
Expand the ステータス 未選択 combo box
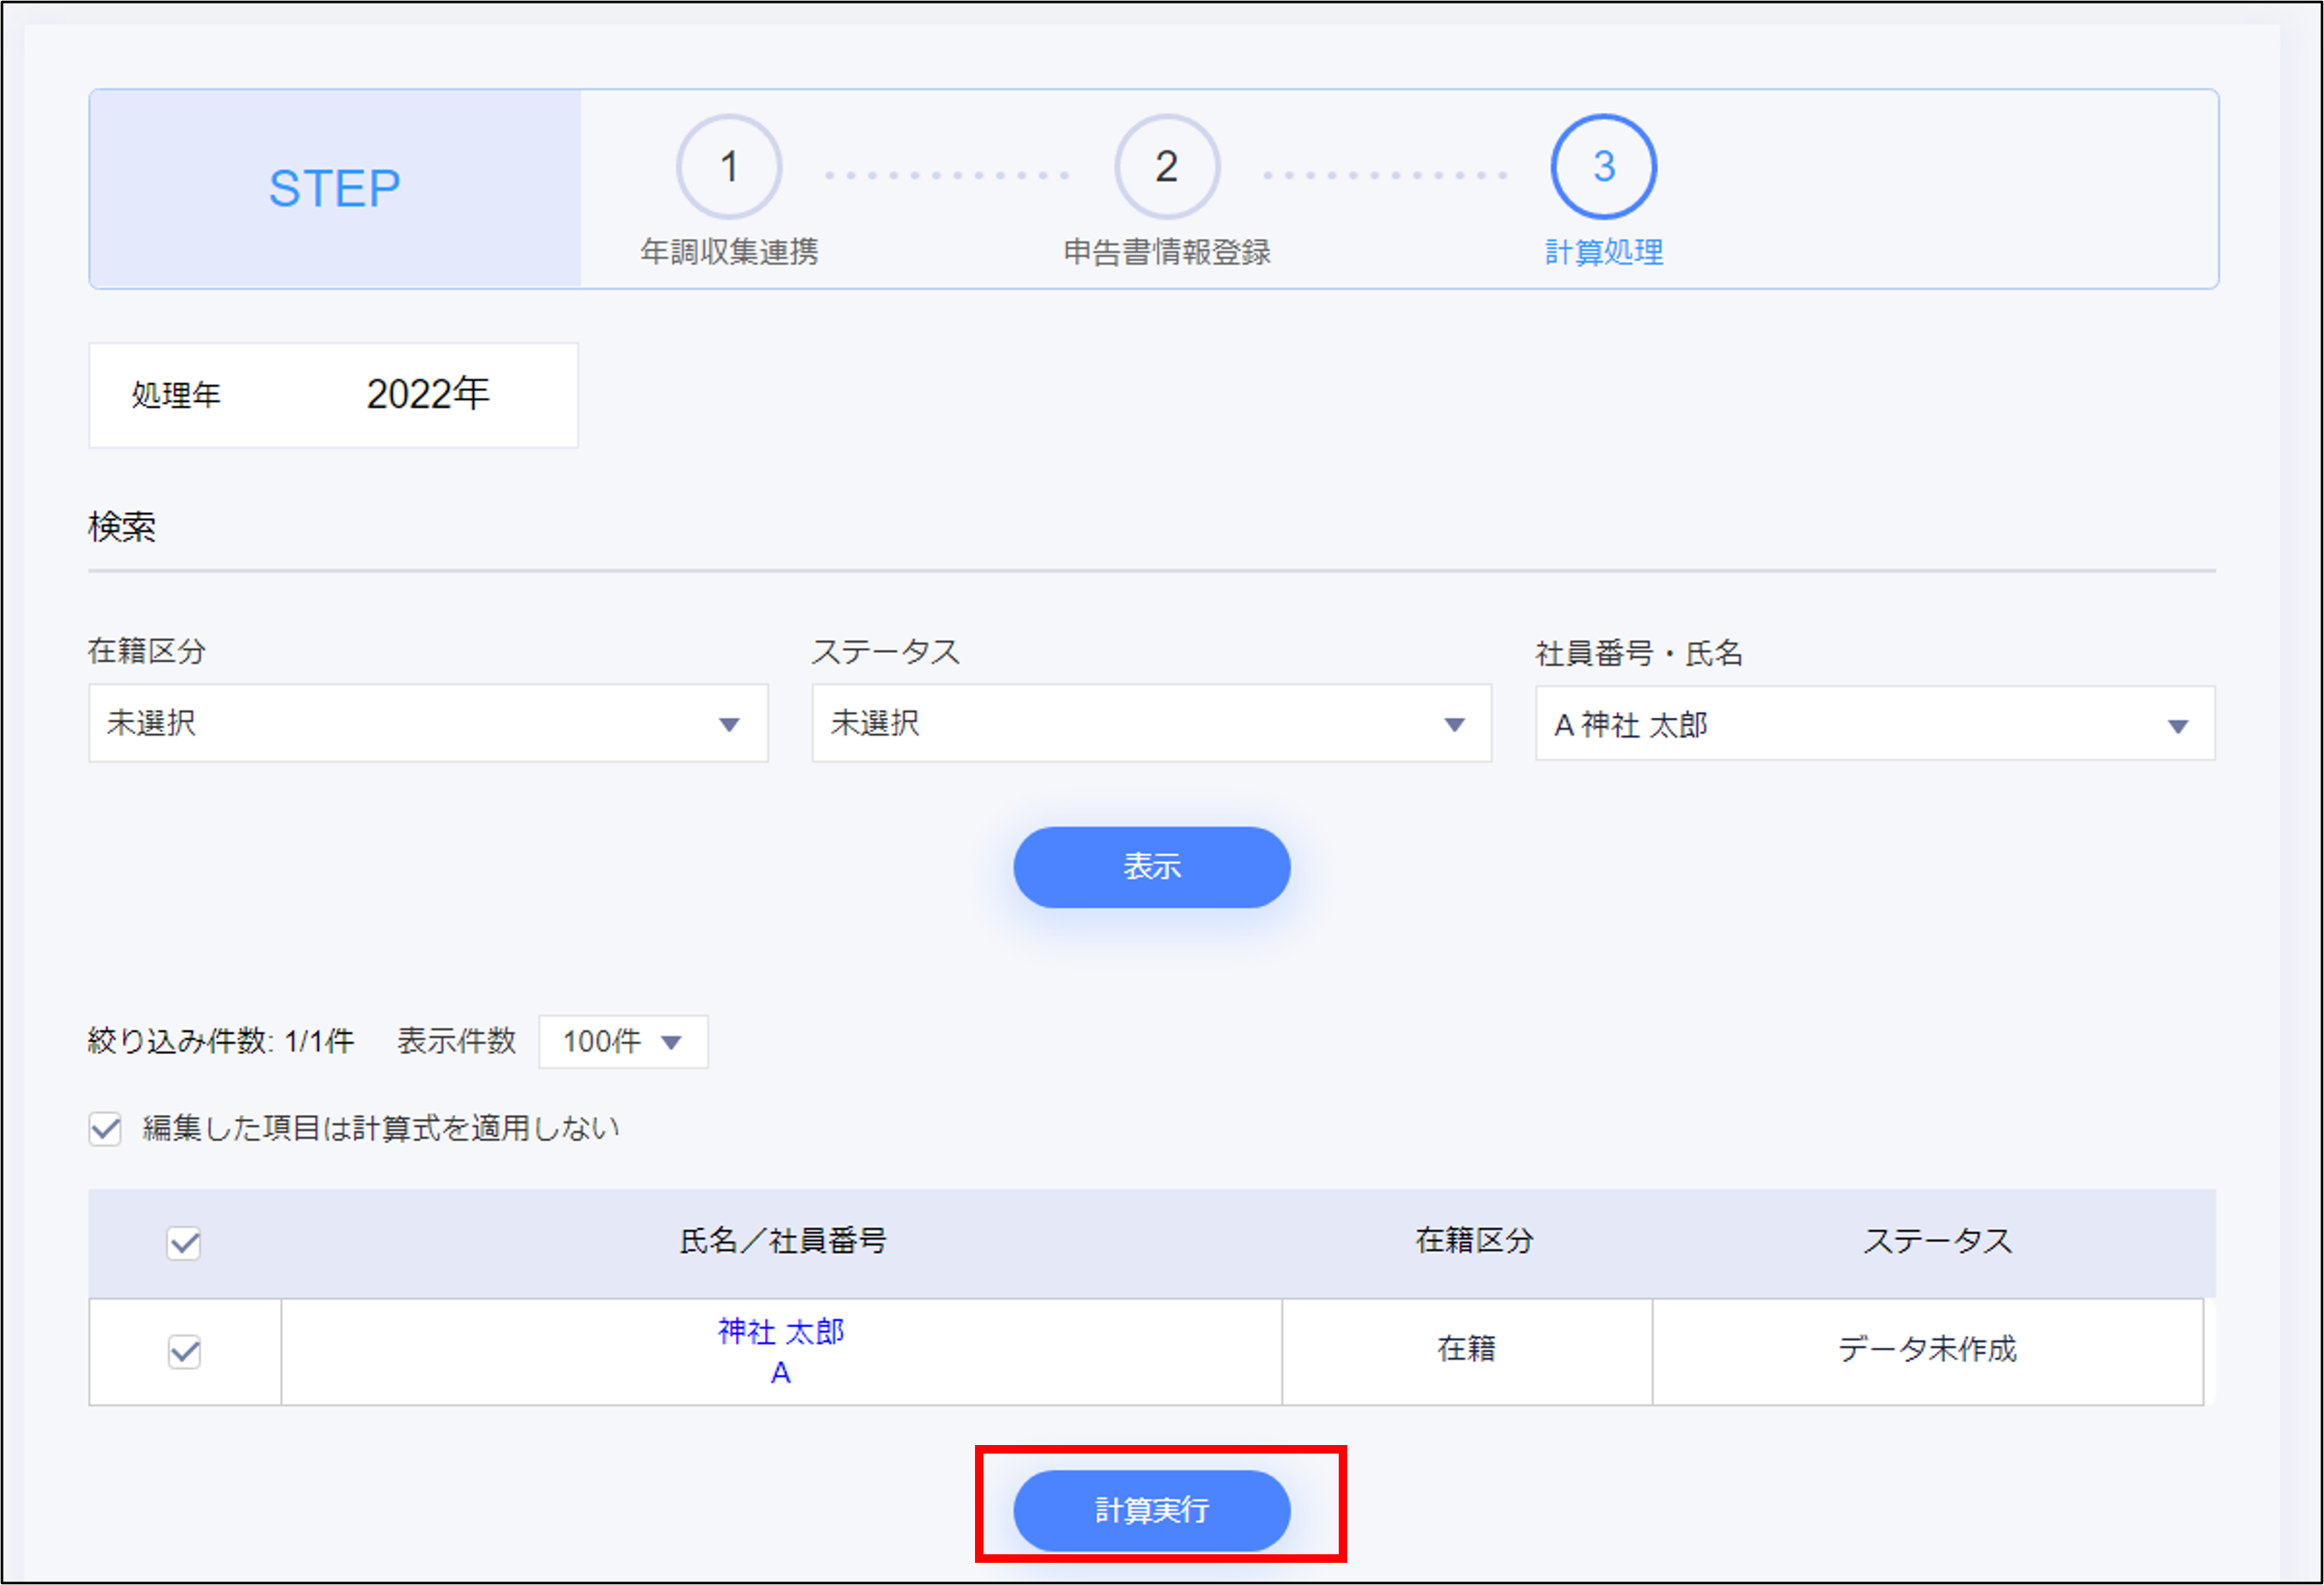(x=1152, y=724)
